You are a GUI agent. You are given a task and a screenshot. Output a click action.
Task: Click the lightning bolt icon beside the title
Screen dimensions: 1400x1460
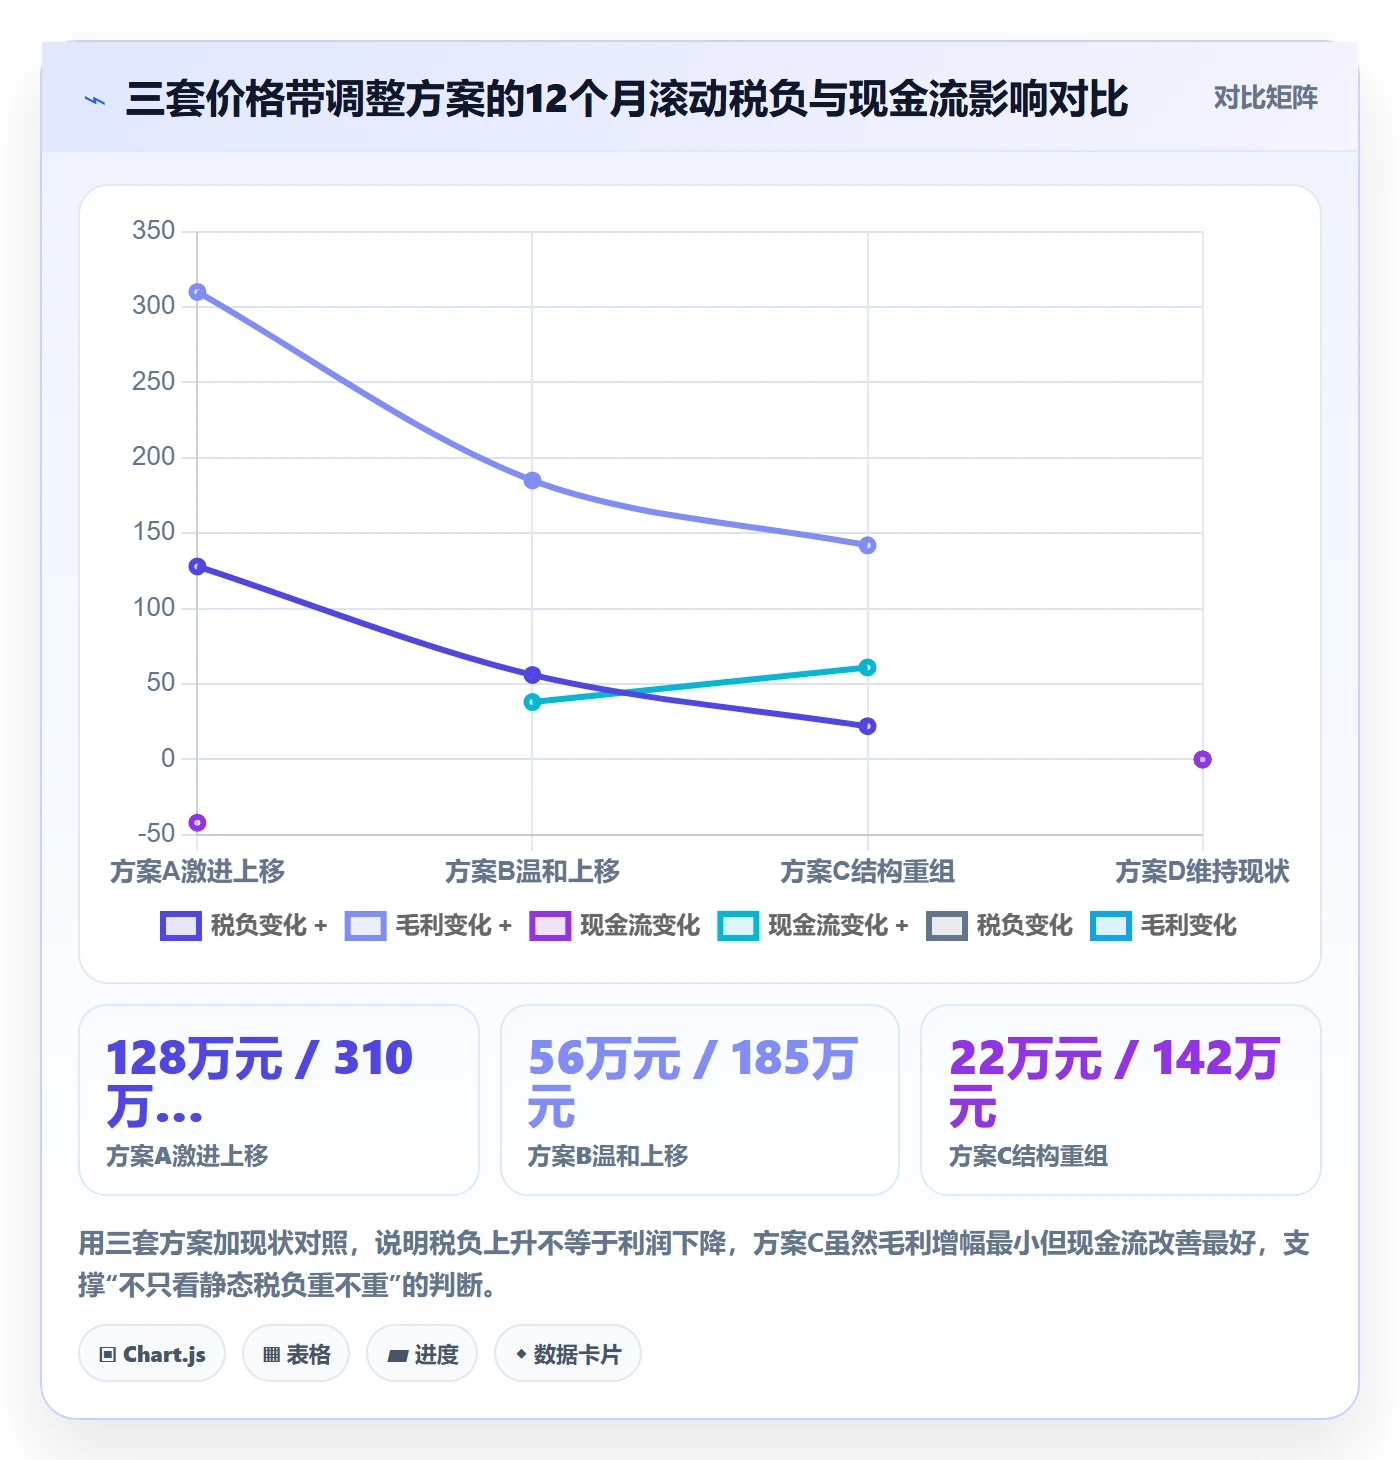95,100
